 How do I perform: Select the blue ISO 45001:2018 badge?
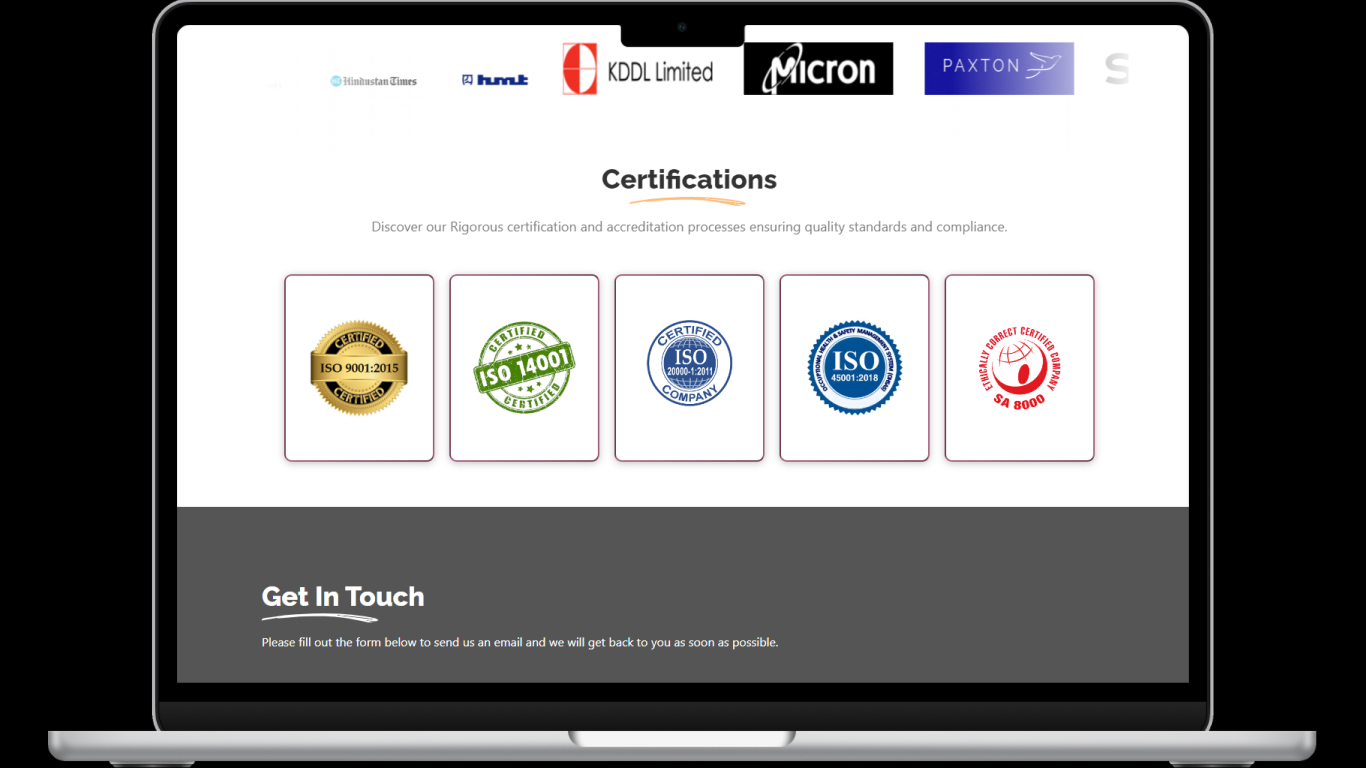point(854,367)
